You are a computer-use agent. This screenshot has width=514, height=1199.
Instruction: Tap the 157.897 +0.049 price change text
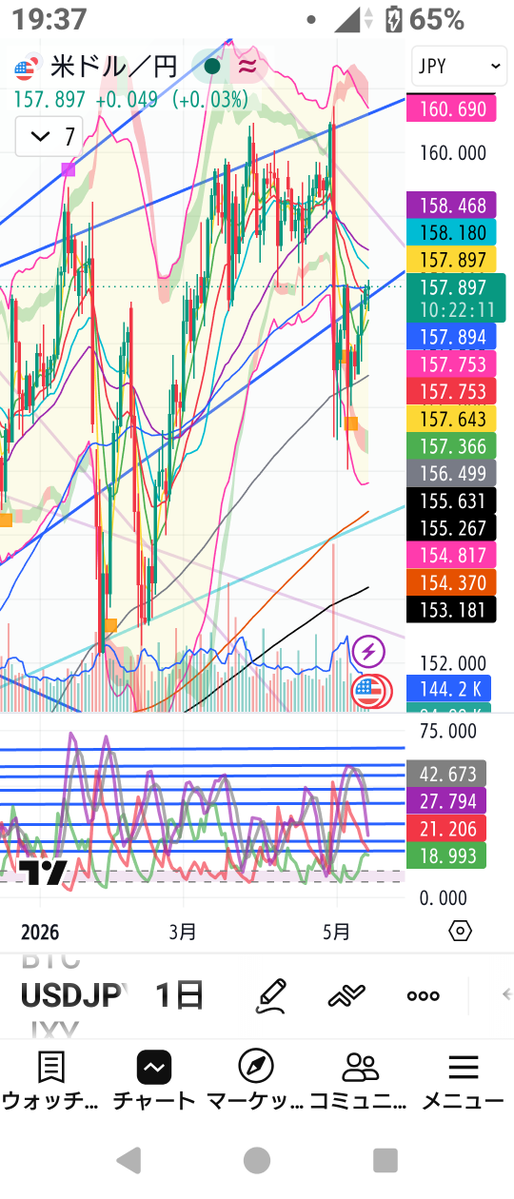[131, 99]
